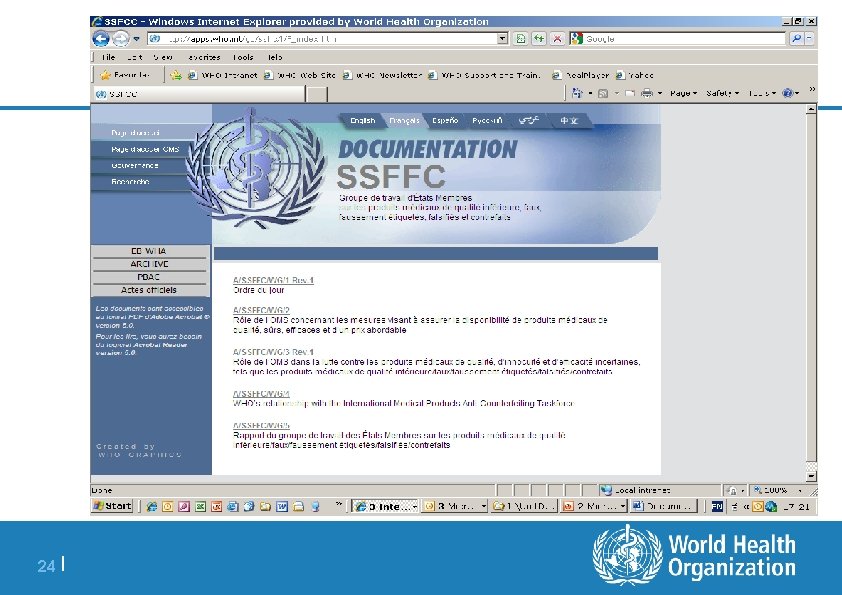Open the Yahoo favorites link
Image resolution: width=842 pixels, height=595 pixels.
tap(635, 75)
